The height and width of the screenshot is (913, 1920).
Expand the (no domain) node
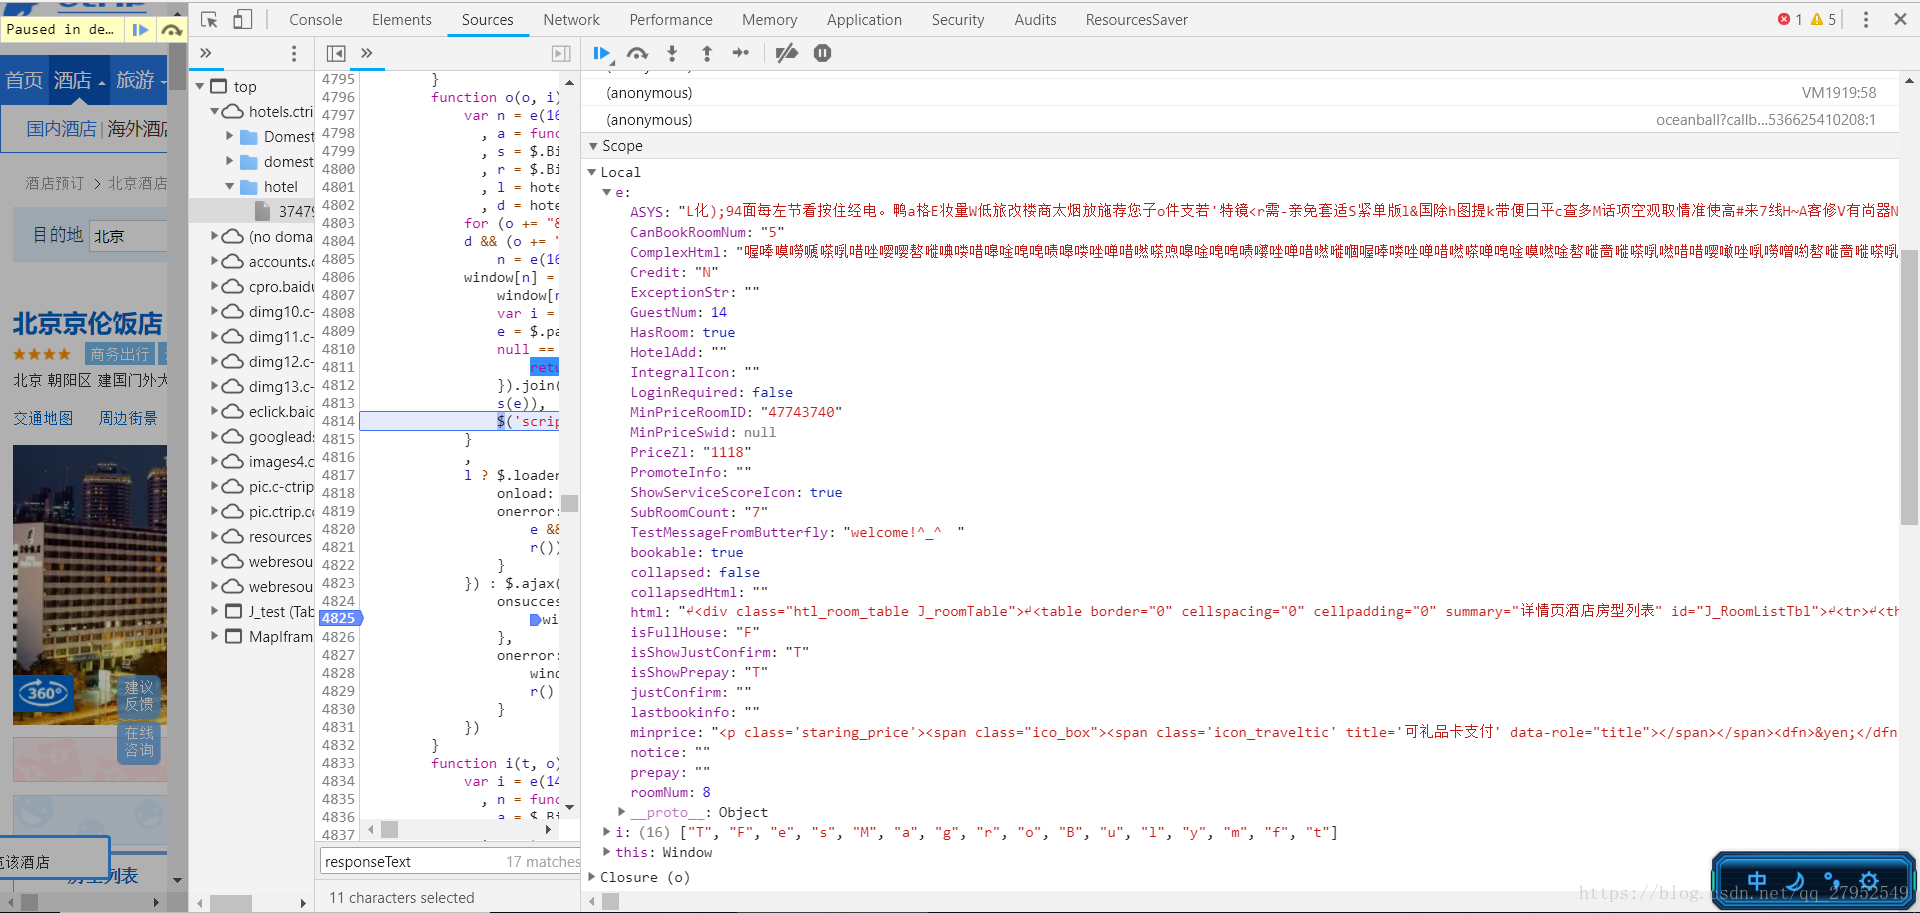(x=214, y=236)
